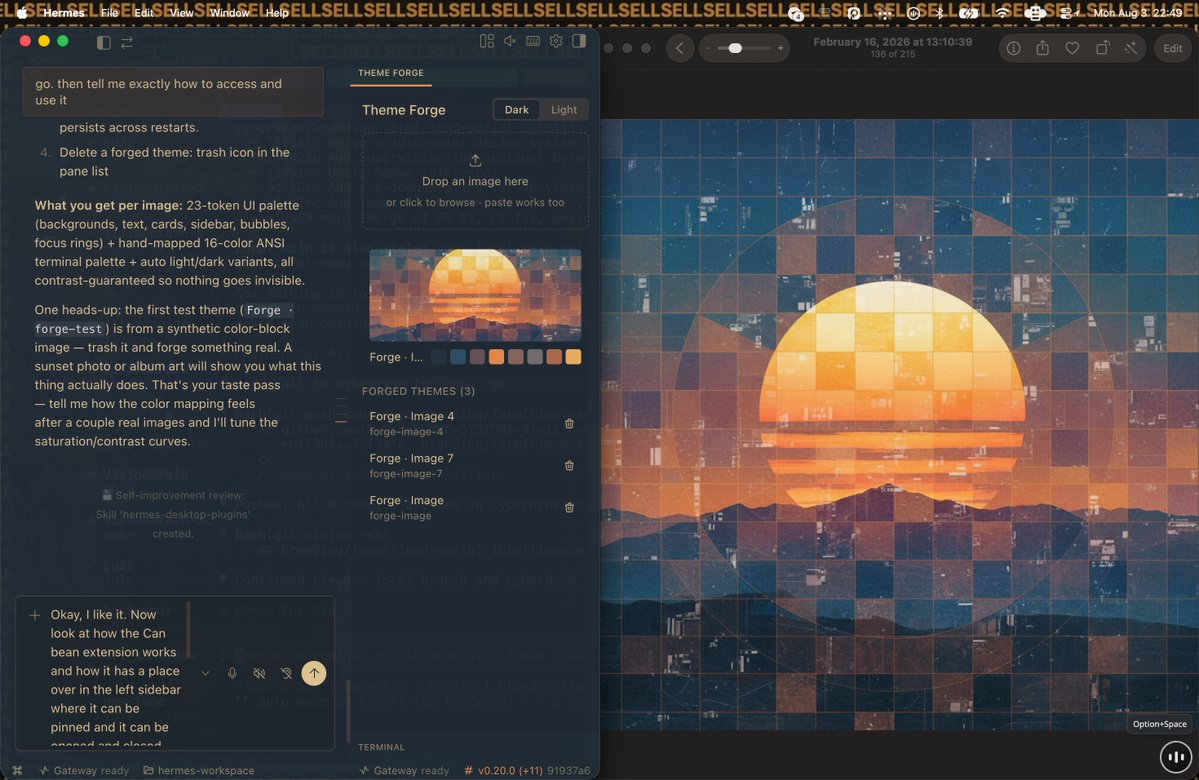
Task: Show photo info in viewer window
Action: [1013, 48]
